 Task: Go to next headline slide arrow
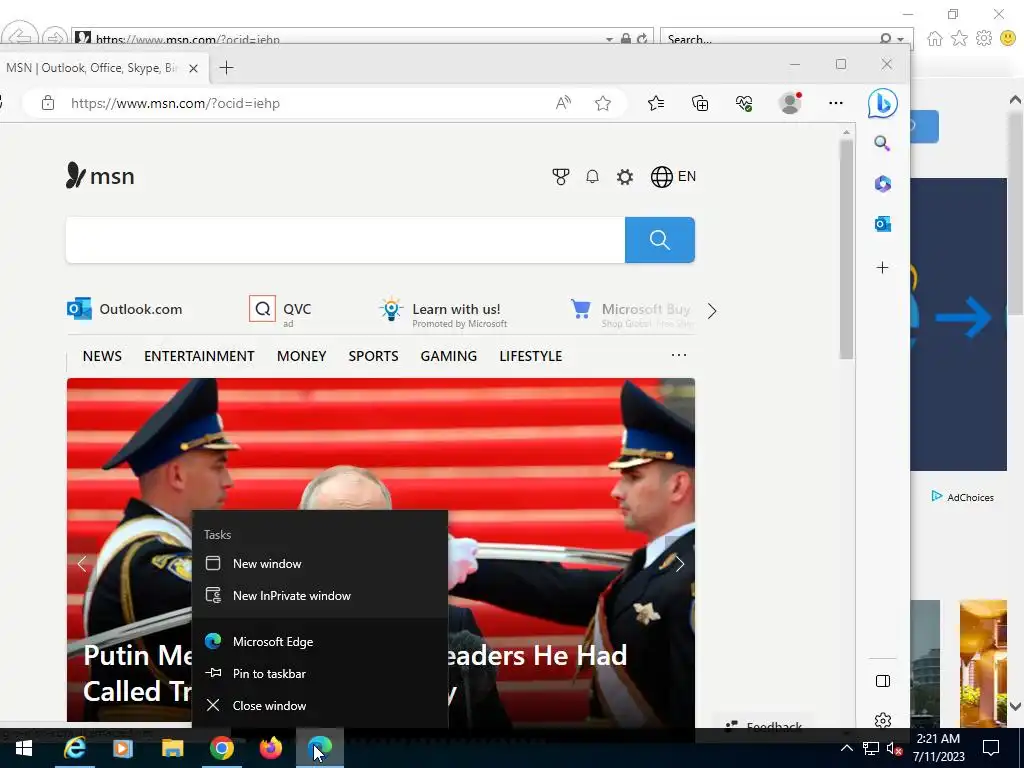679,564
